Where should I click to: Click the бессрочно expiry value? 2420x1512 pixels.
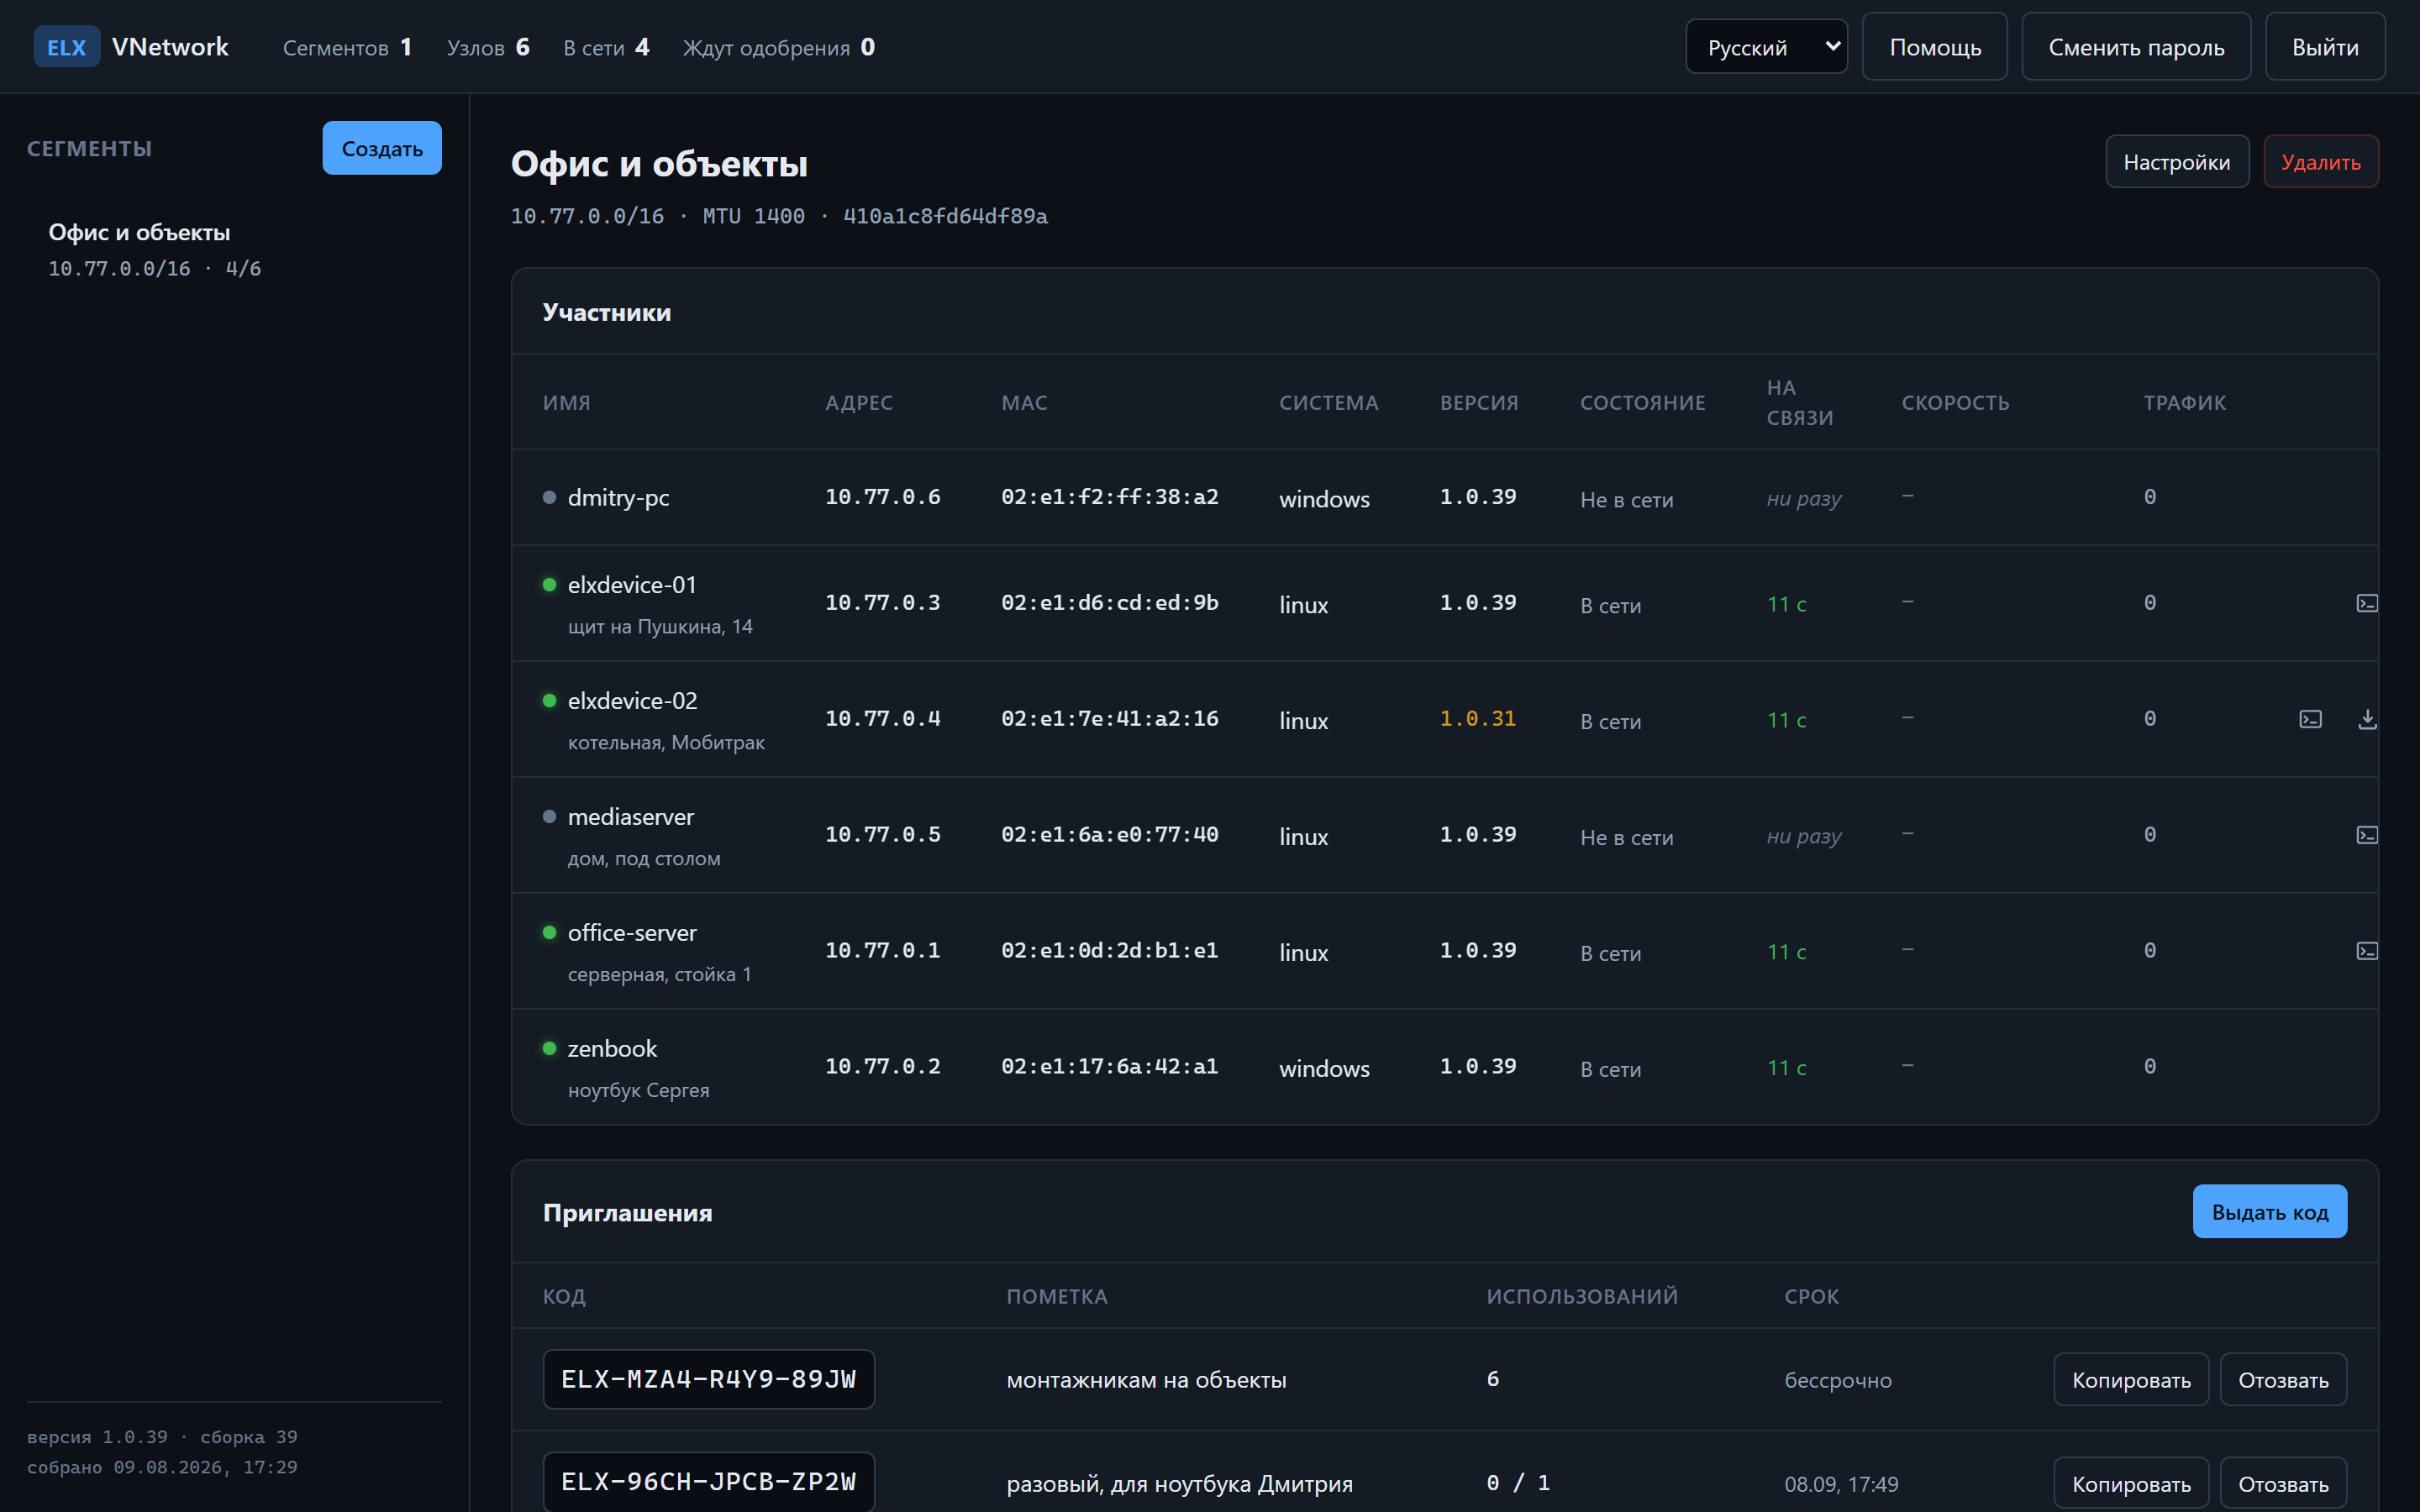click(x=1838, y=1380)
